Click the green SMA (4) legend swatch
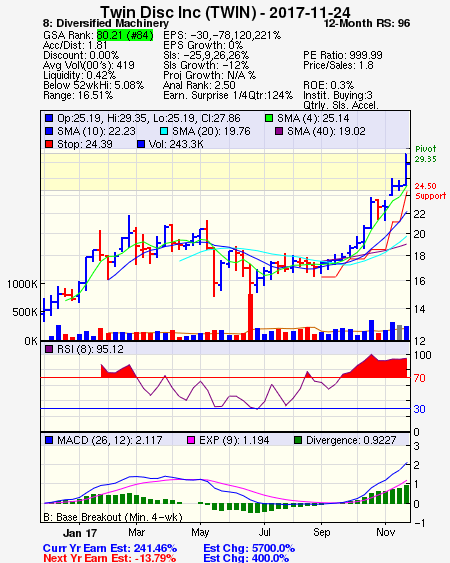This screenshot has width=450, height=563. click(x=269, y=118)
